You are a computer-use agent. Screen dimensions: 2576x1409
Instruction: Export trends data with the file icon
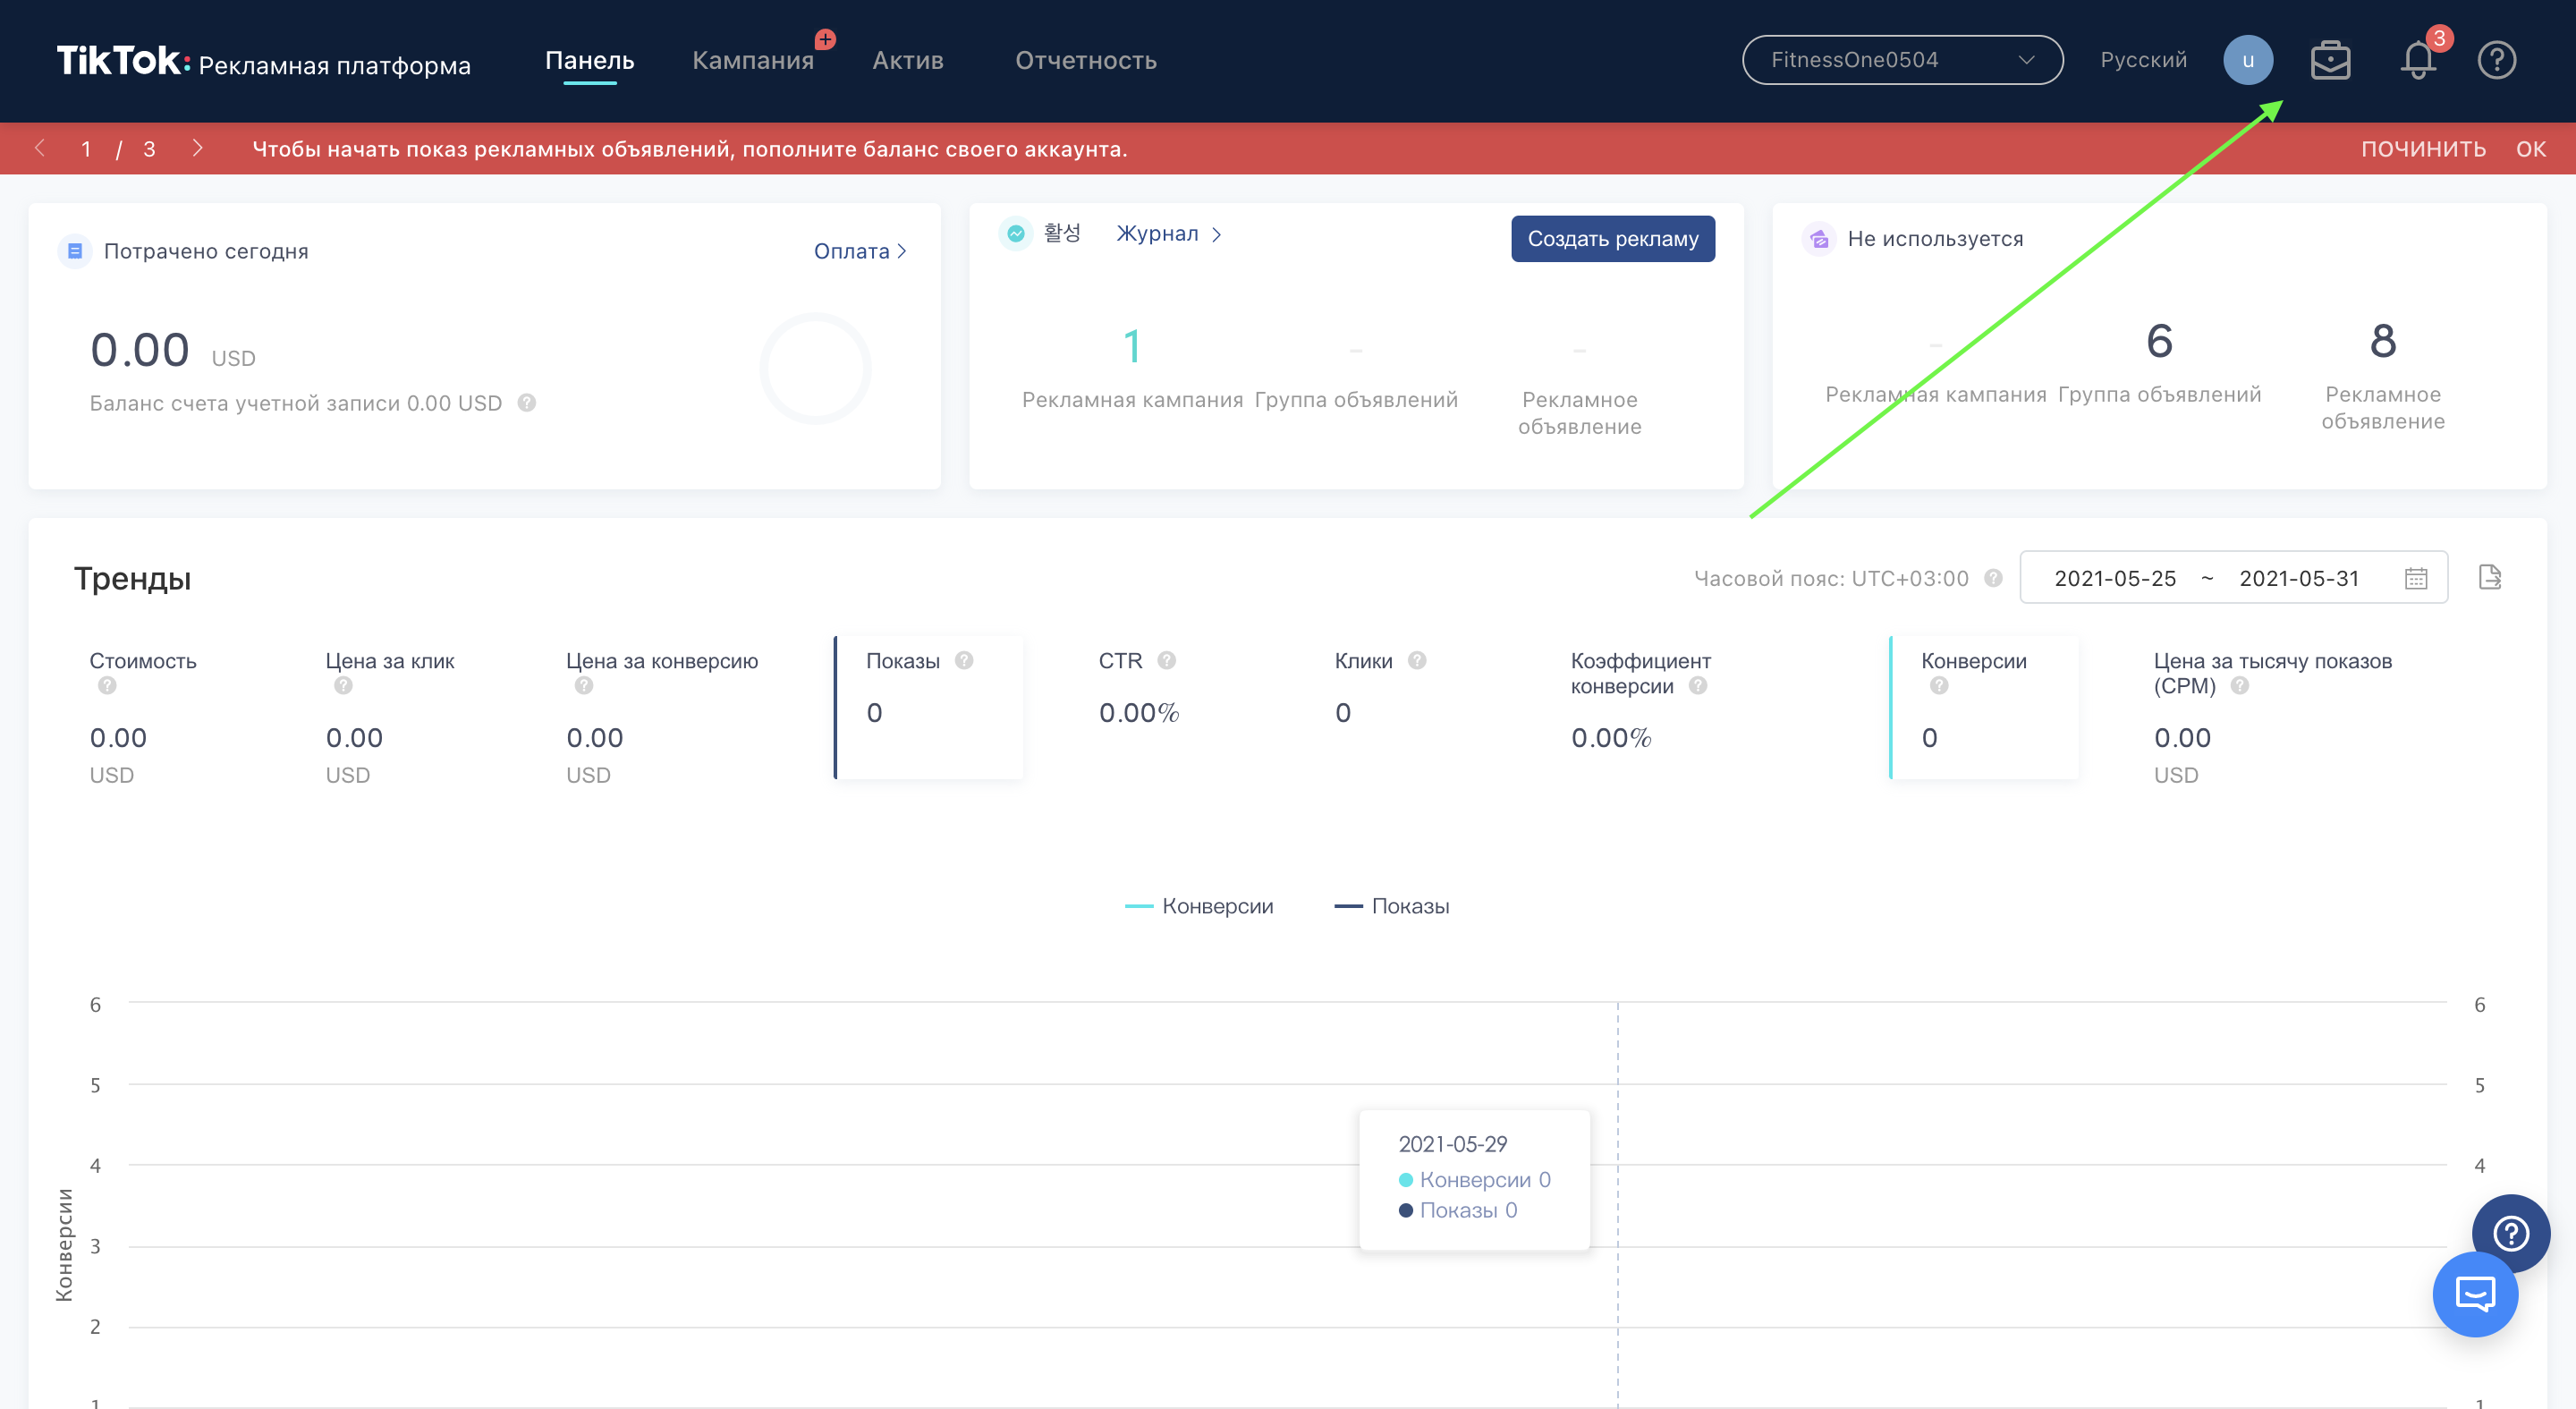pyautogui.click(x=2490, y=577)
